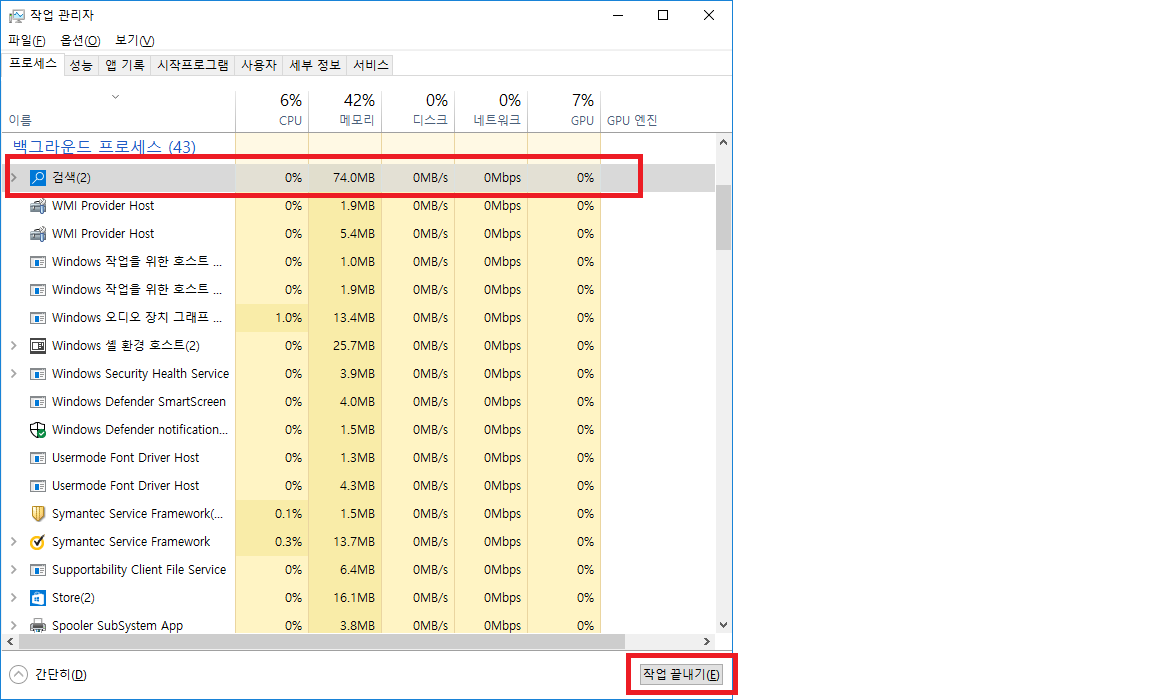Screen dimensions: 1152x700
Task: Click the 간단히 fewer details link
Action: click(x=61, y=674)
